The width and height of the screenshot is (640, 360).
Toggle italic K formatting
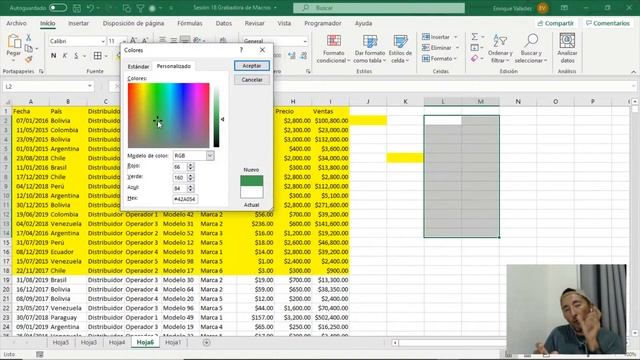[64, 56]
